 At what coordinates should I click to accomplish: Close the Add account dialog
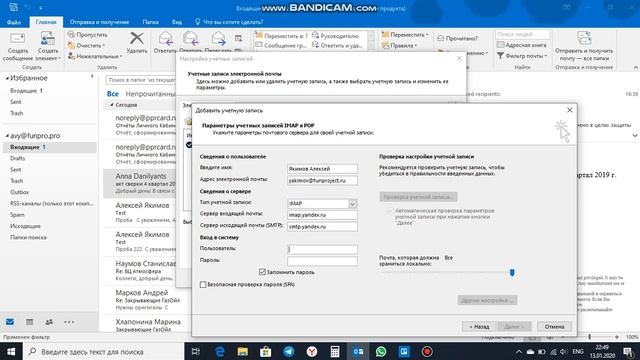pos(570,110)
